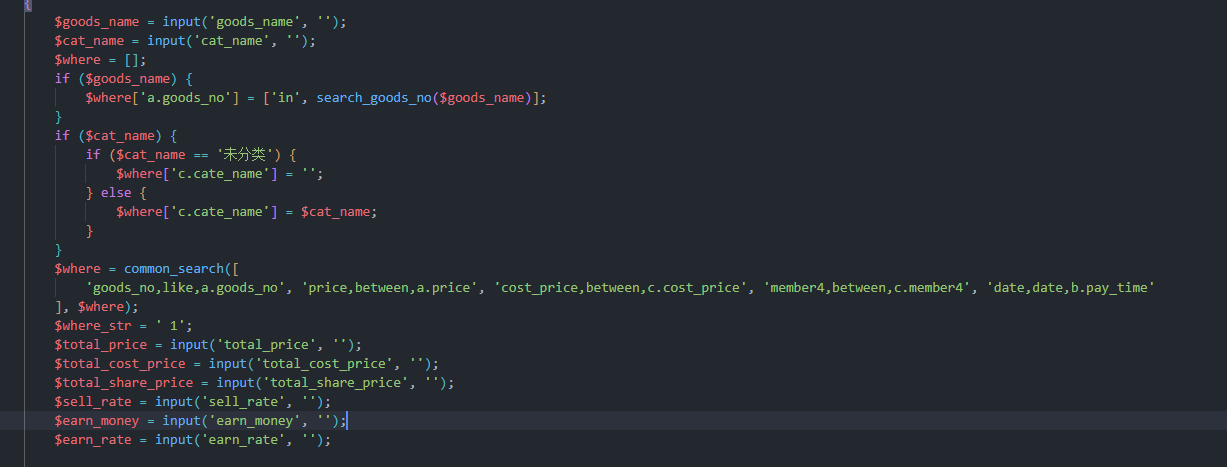1227x467 pixels.
Task: Click the 'sell_rate' string argument
Action: coord(243,402)
